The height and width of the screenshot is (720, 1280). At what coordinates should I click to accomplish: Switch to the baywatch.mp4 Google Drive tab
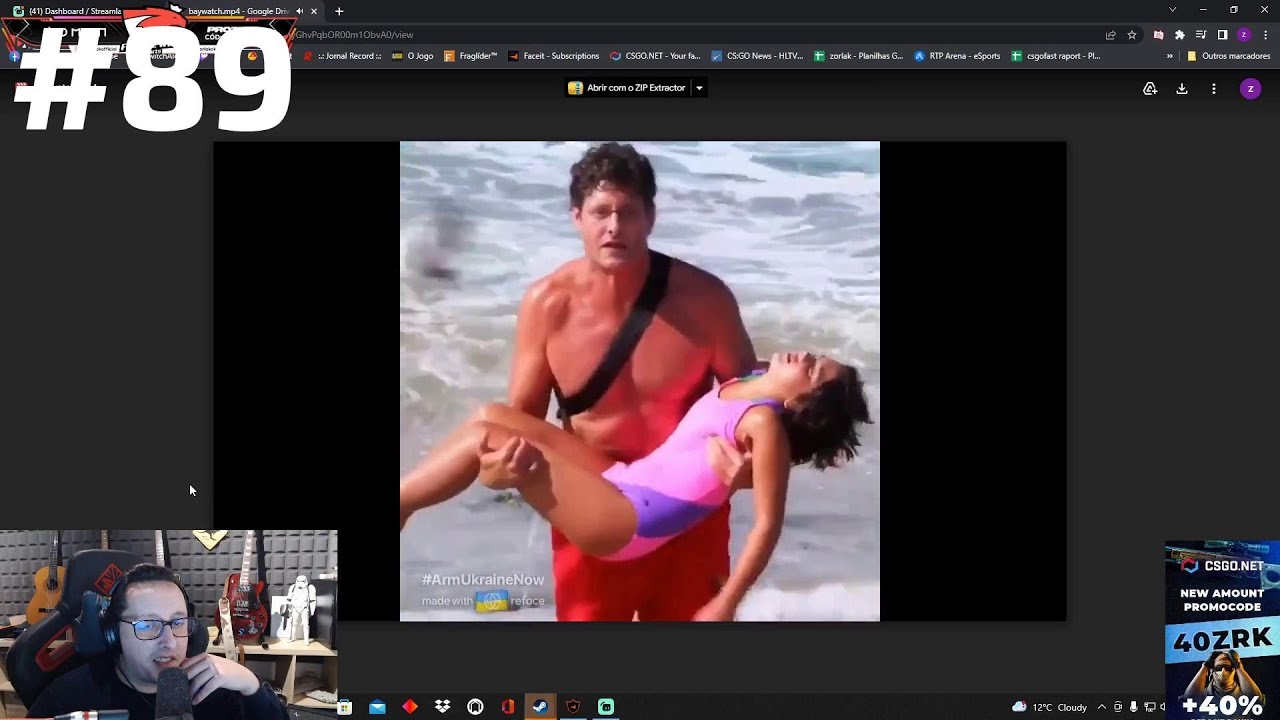point(237,11)
